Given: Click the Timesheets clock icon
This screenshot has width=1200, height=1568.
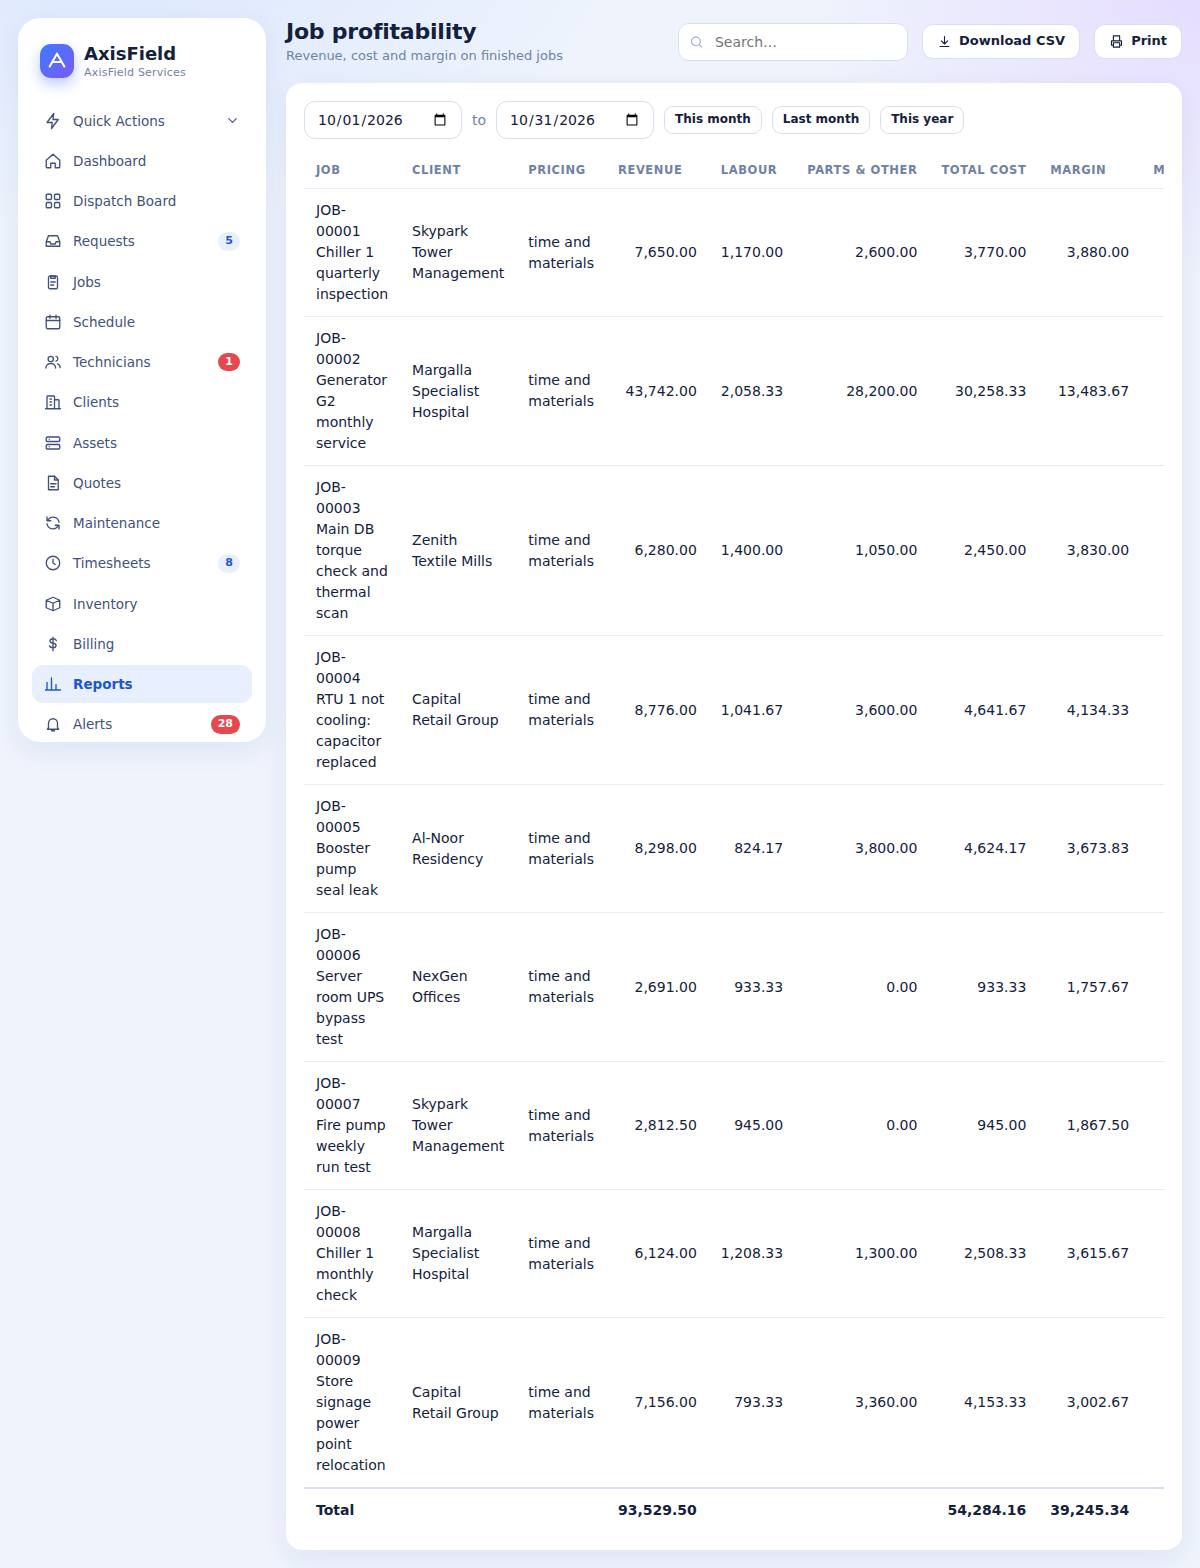Looking at the screenshot, I should point(53,563).
